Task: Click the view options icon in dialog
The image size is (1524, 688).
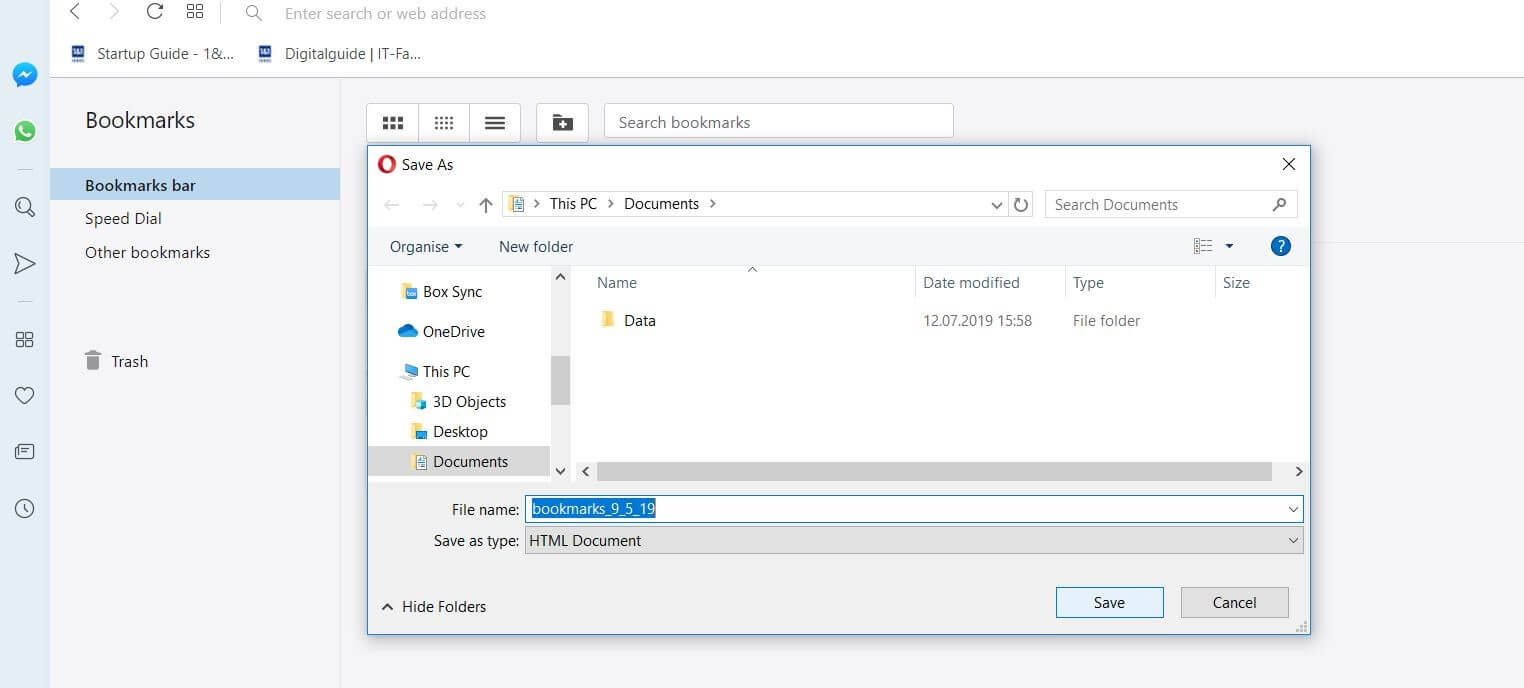Action: pos(1203,246)
